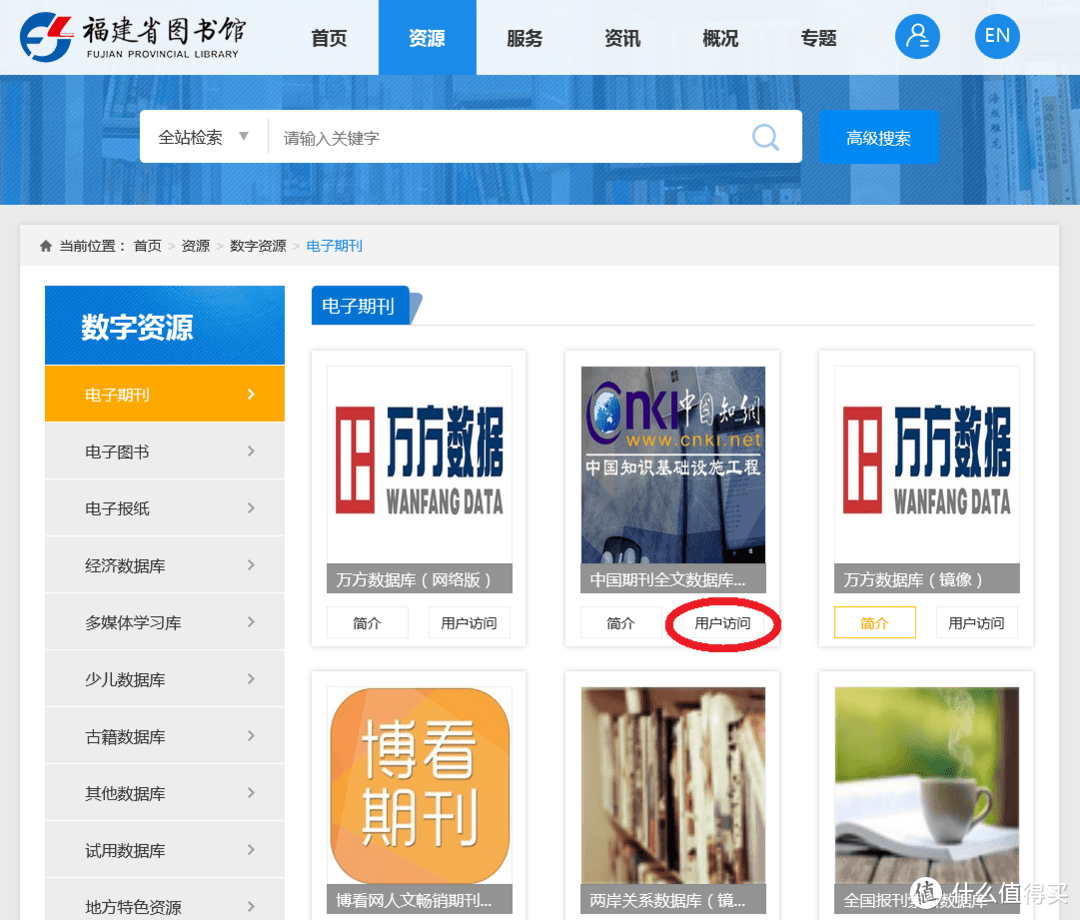The image size is (1080, 920).
Task: Open the 两岸关系数据库 bookshelf thumbnail
Action: [673, 785]
